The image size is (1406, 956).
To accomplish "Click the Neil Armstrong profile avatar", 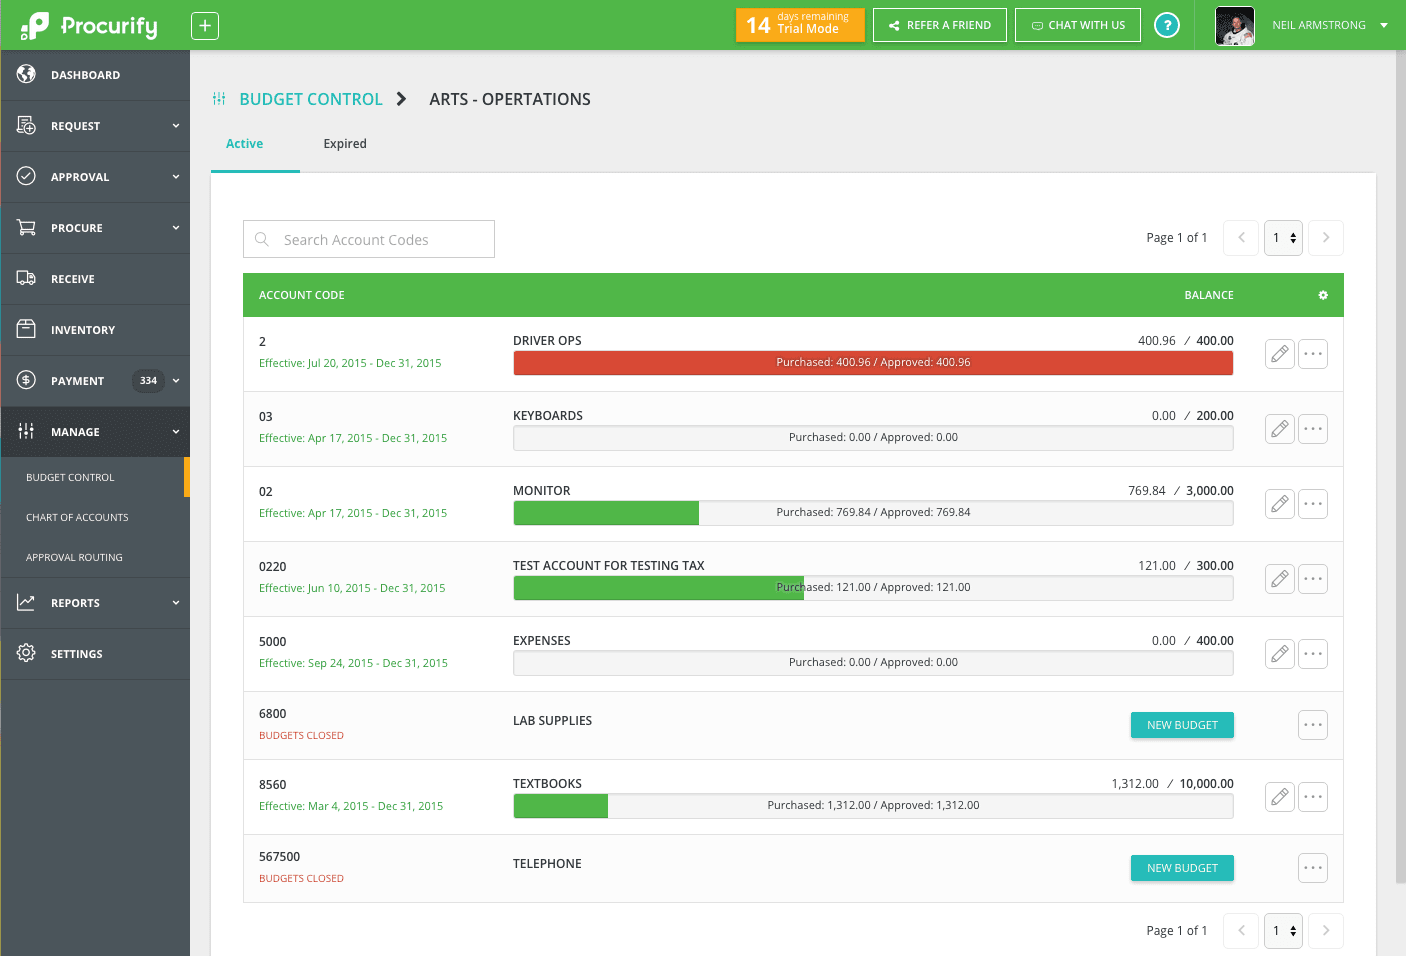I will tap(1234, 26).
